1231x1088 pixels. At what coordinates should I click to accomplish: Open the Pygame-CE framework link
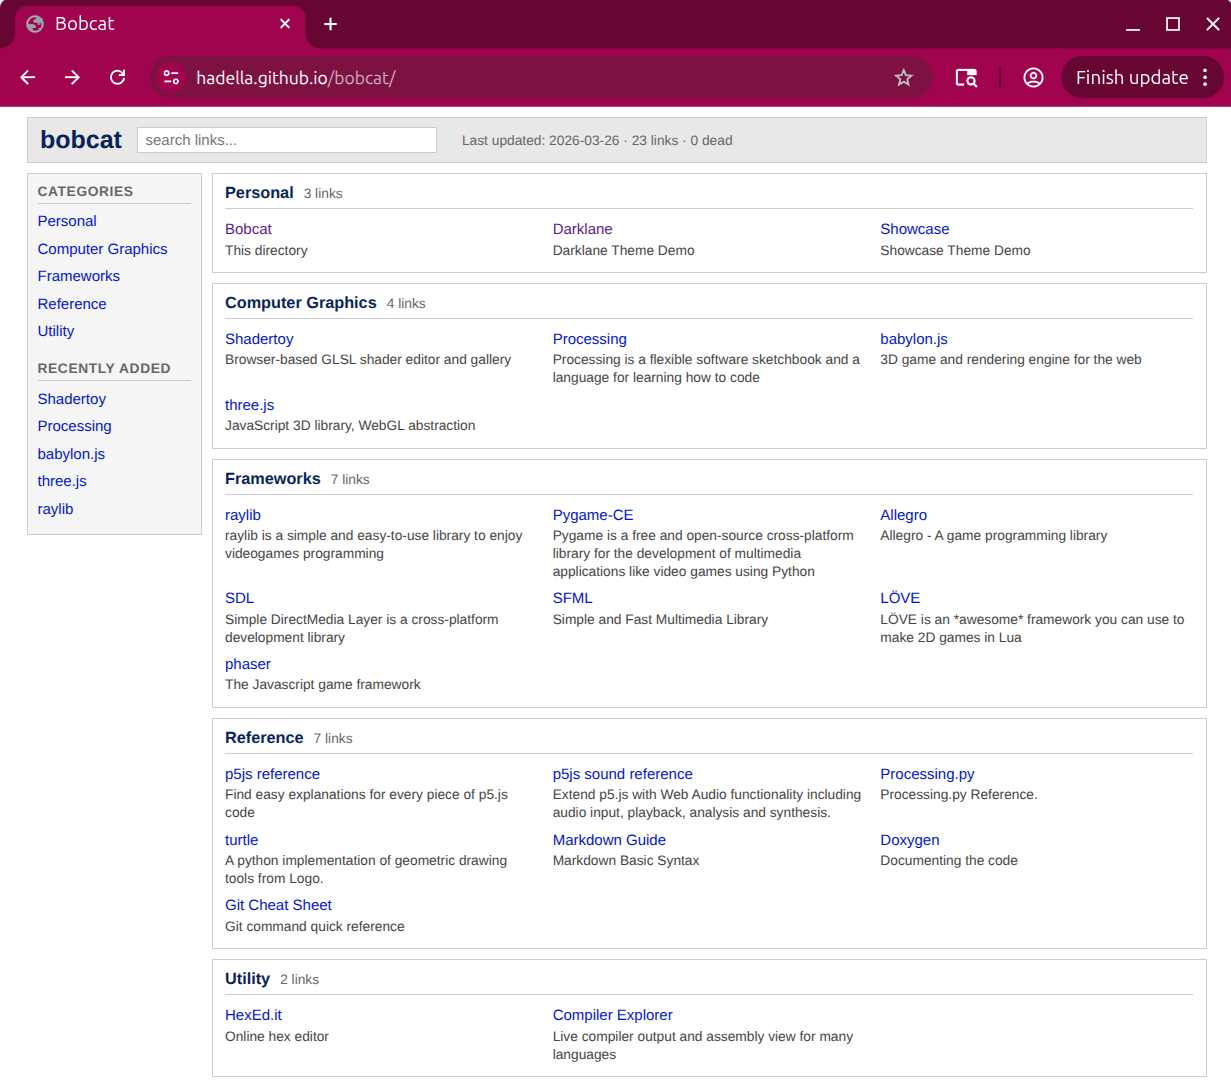(593, 514)
